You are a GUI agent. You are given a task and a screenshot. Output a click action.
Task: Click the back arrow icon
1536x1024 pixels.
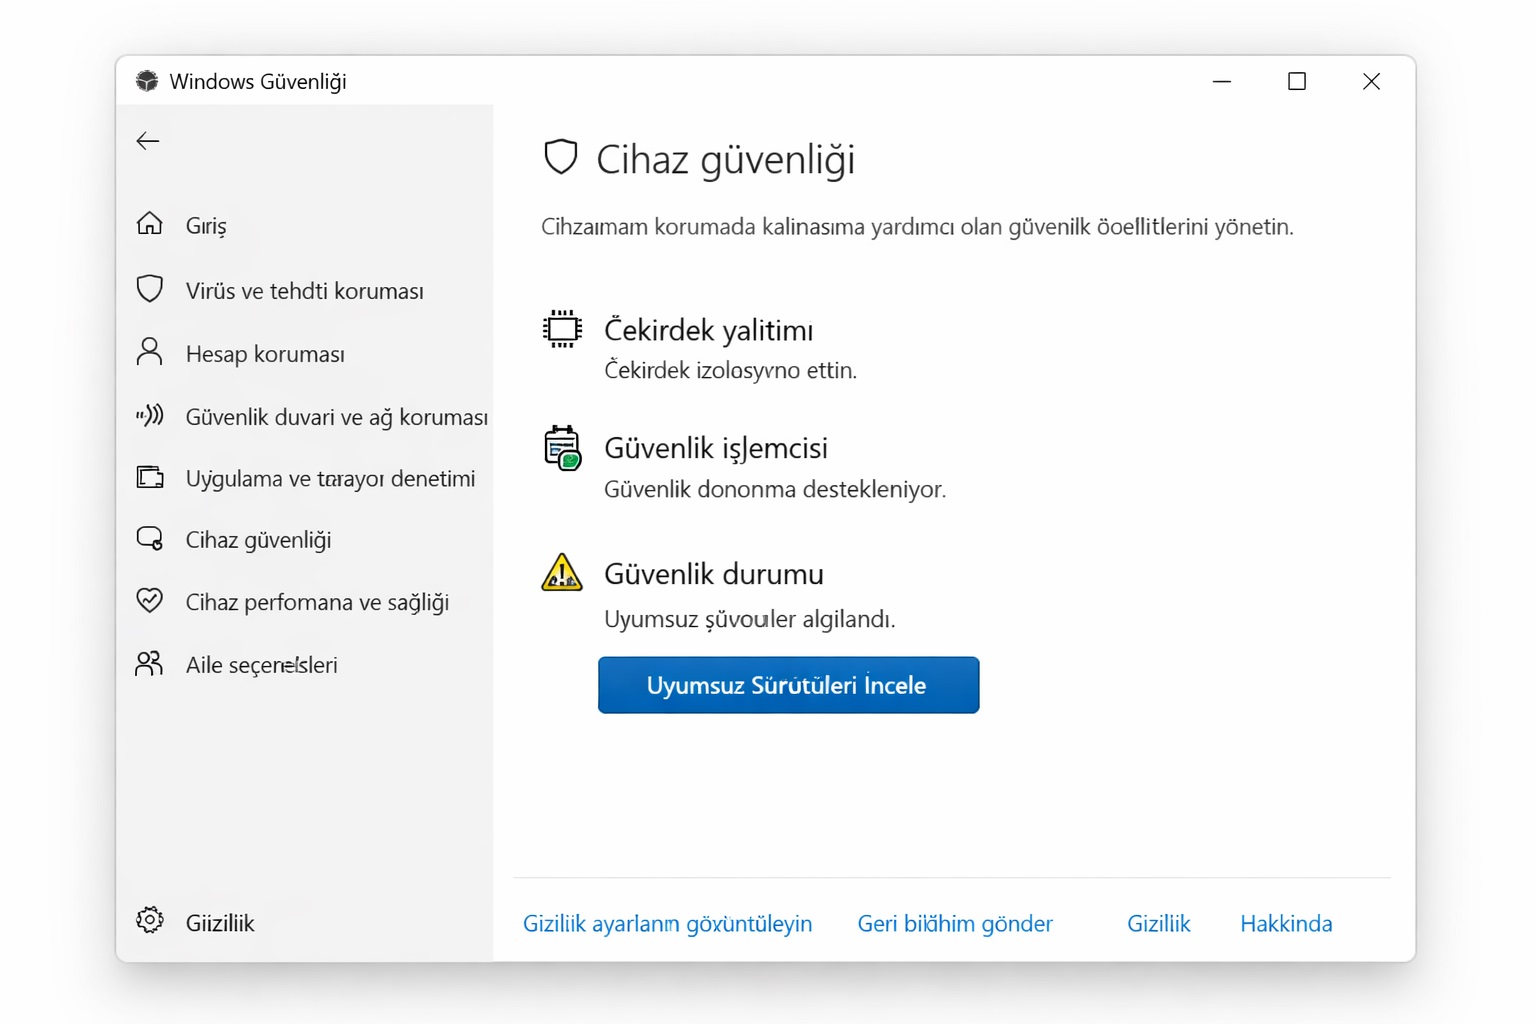[148, 141]
